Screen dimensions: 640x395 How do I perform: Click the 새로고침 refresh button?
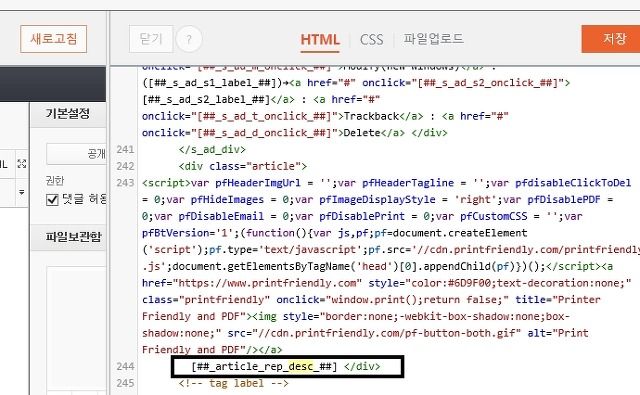(x=53, y=39)
